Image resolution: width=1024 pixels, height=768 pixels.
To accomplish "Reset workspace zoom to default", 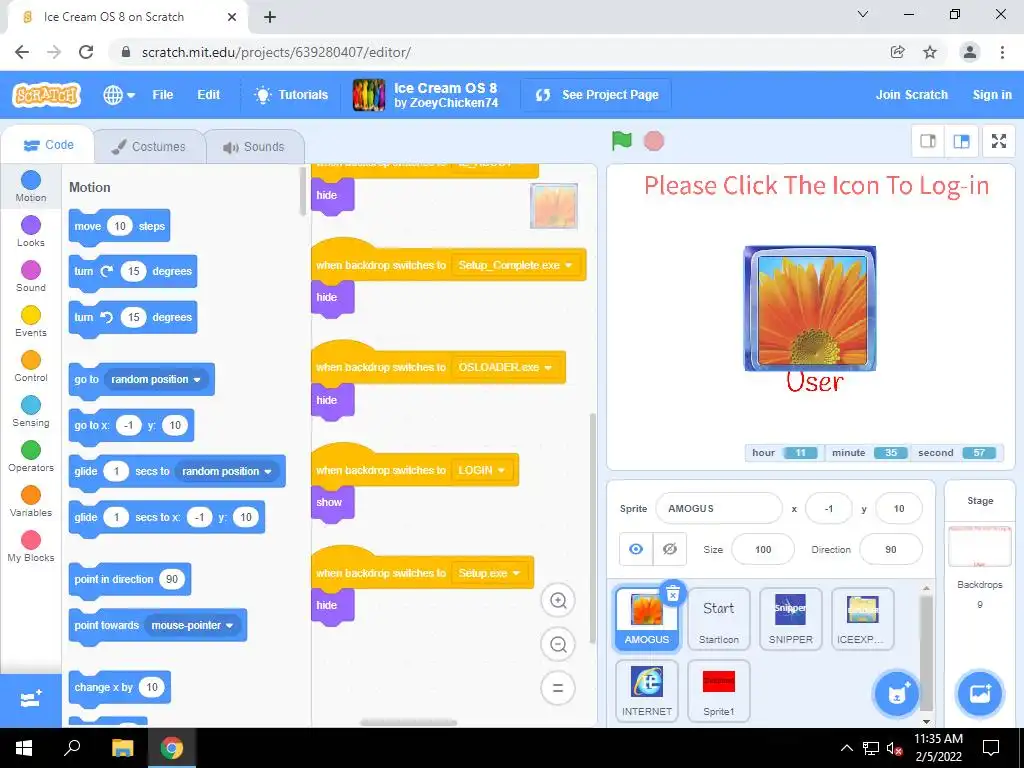I will pyautogui.click(x=558, y=688).
